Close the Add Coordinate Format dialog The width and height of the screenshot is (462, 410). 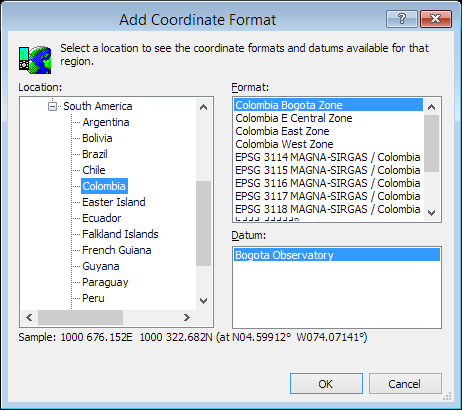click(436, 19)
